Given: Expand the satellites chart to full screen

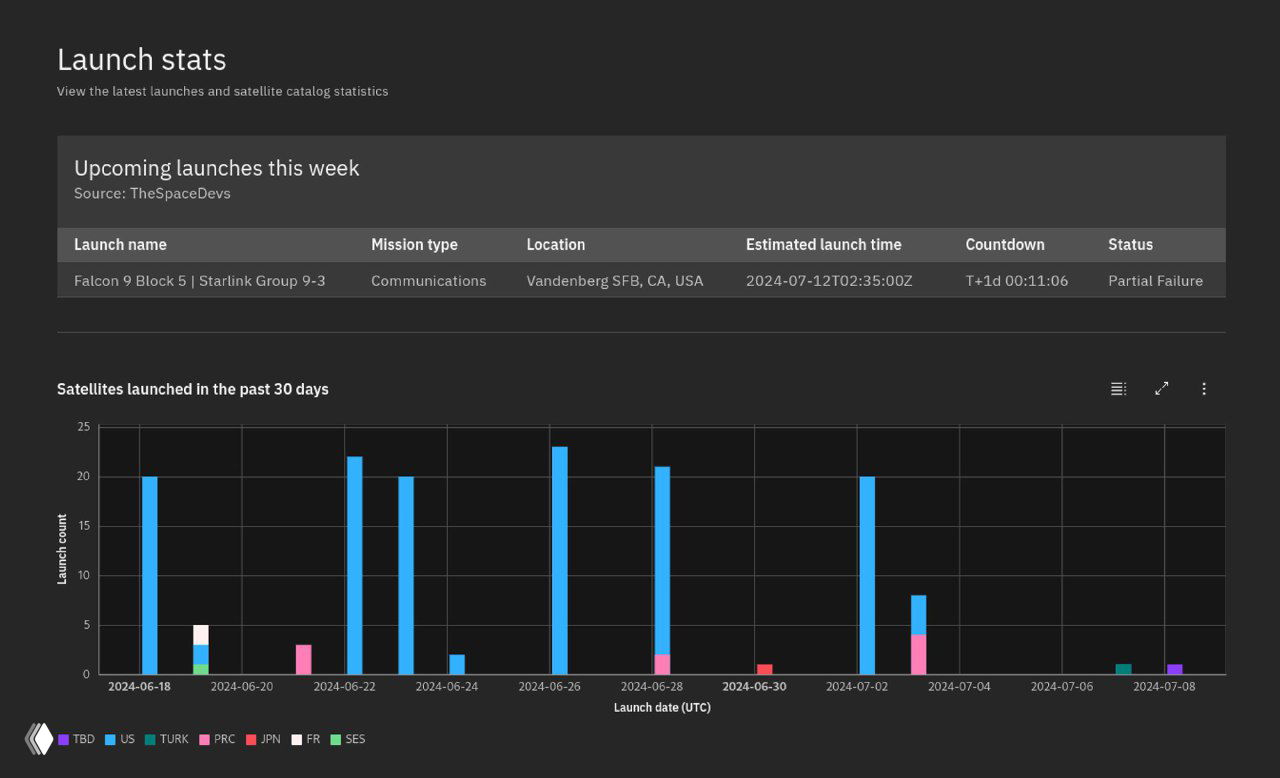Looking at the screenshot, I should (x=1161, y=389).
